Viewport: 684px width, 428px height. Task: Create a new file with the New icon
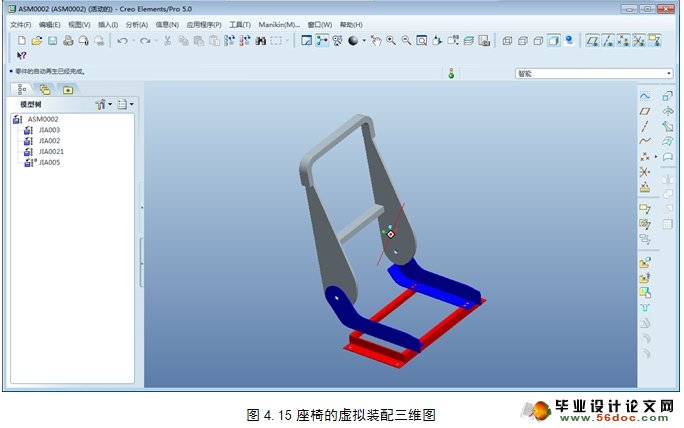21,41
